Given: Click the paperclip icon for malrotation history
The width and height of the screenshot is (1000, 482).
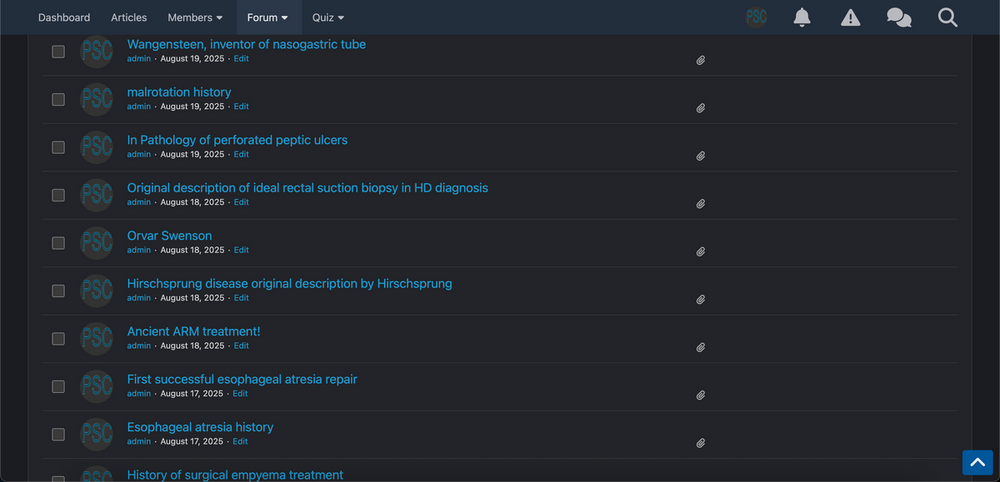Looking at the screenshot, I should pyautogui.click(x=700, y=108).
